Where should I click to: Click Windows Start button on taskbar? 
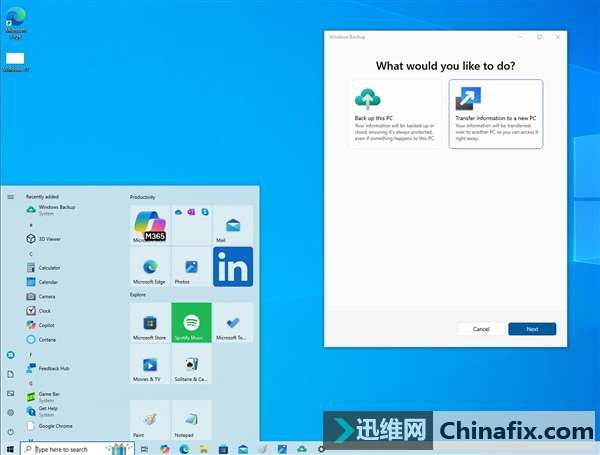(10, 449)
